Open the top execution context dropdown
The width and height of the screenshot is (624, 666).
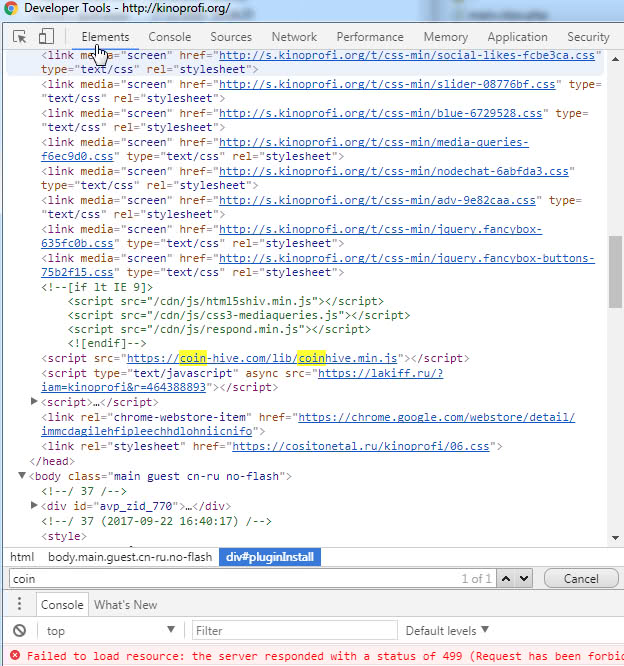point(110,631)
